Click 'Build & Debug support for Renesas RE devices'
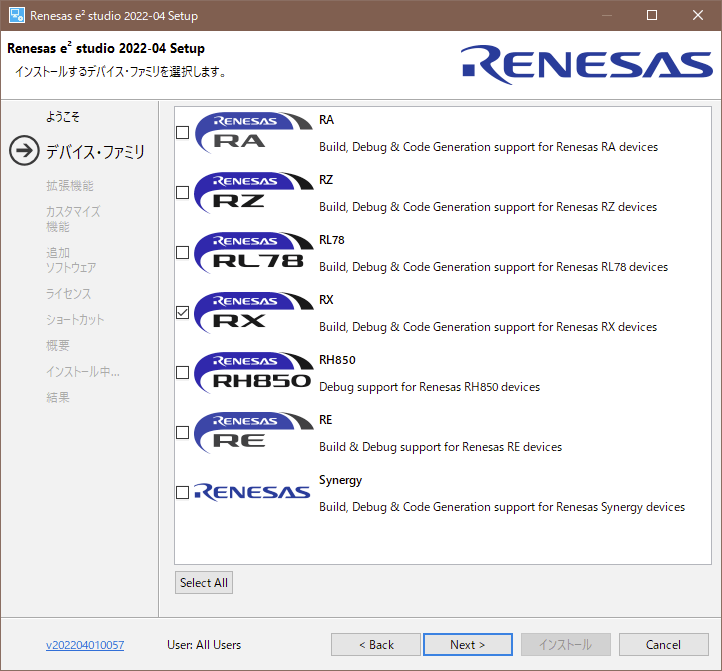 tap(441, 447)
